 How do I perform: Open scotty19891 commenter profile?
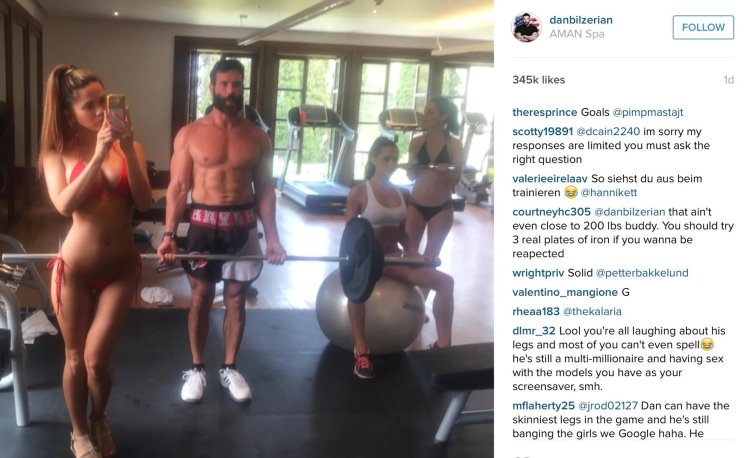542,131
